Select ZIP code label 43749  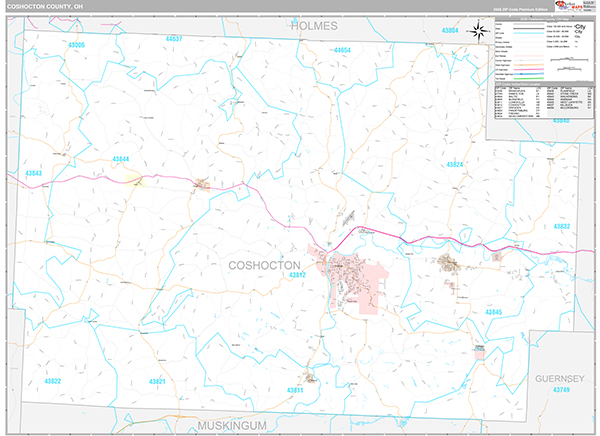pyautogui.click(x=561, y=390)
